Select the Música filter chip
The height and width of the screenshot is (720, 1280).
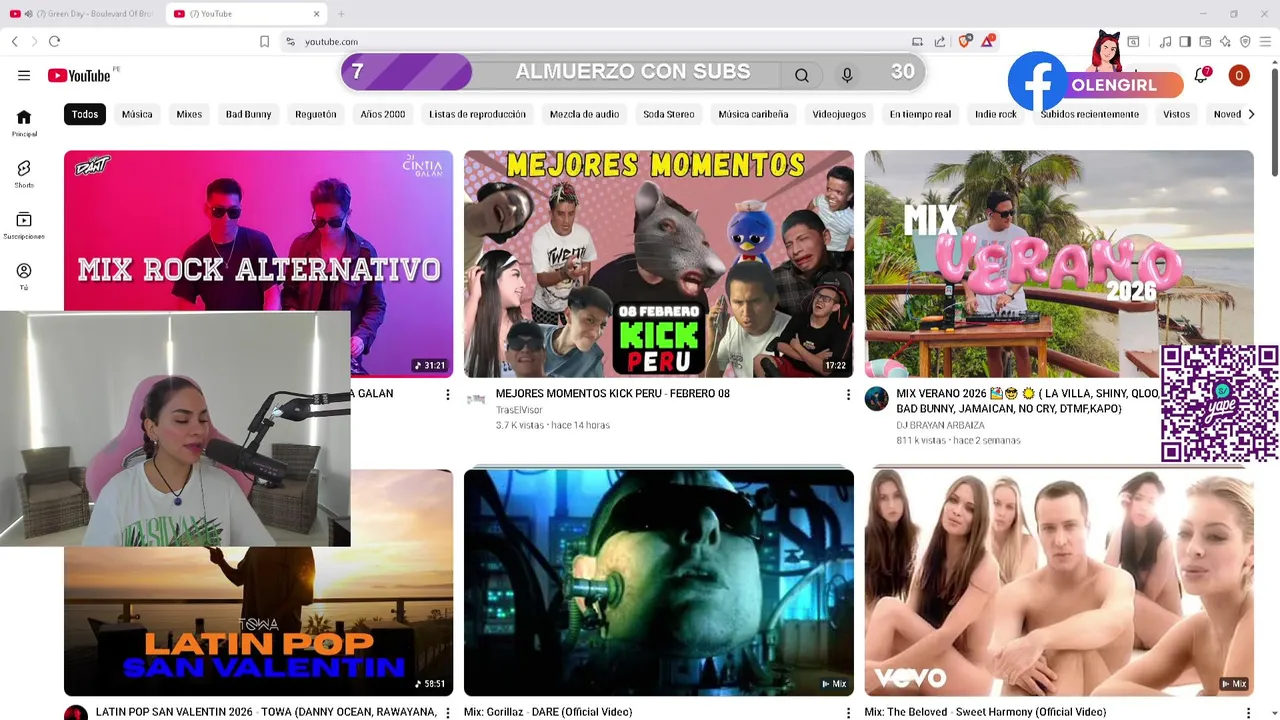tap(137, 114)
